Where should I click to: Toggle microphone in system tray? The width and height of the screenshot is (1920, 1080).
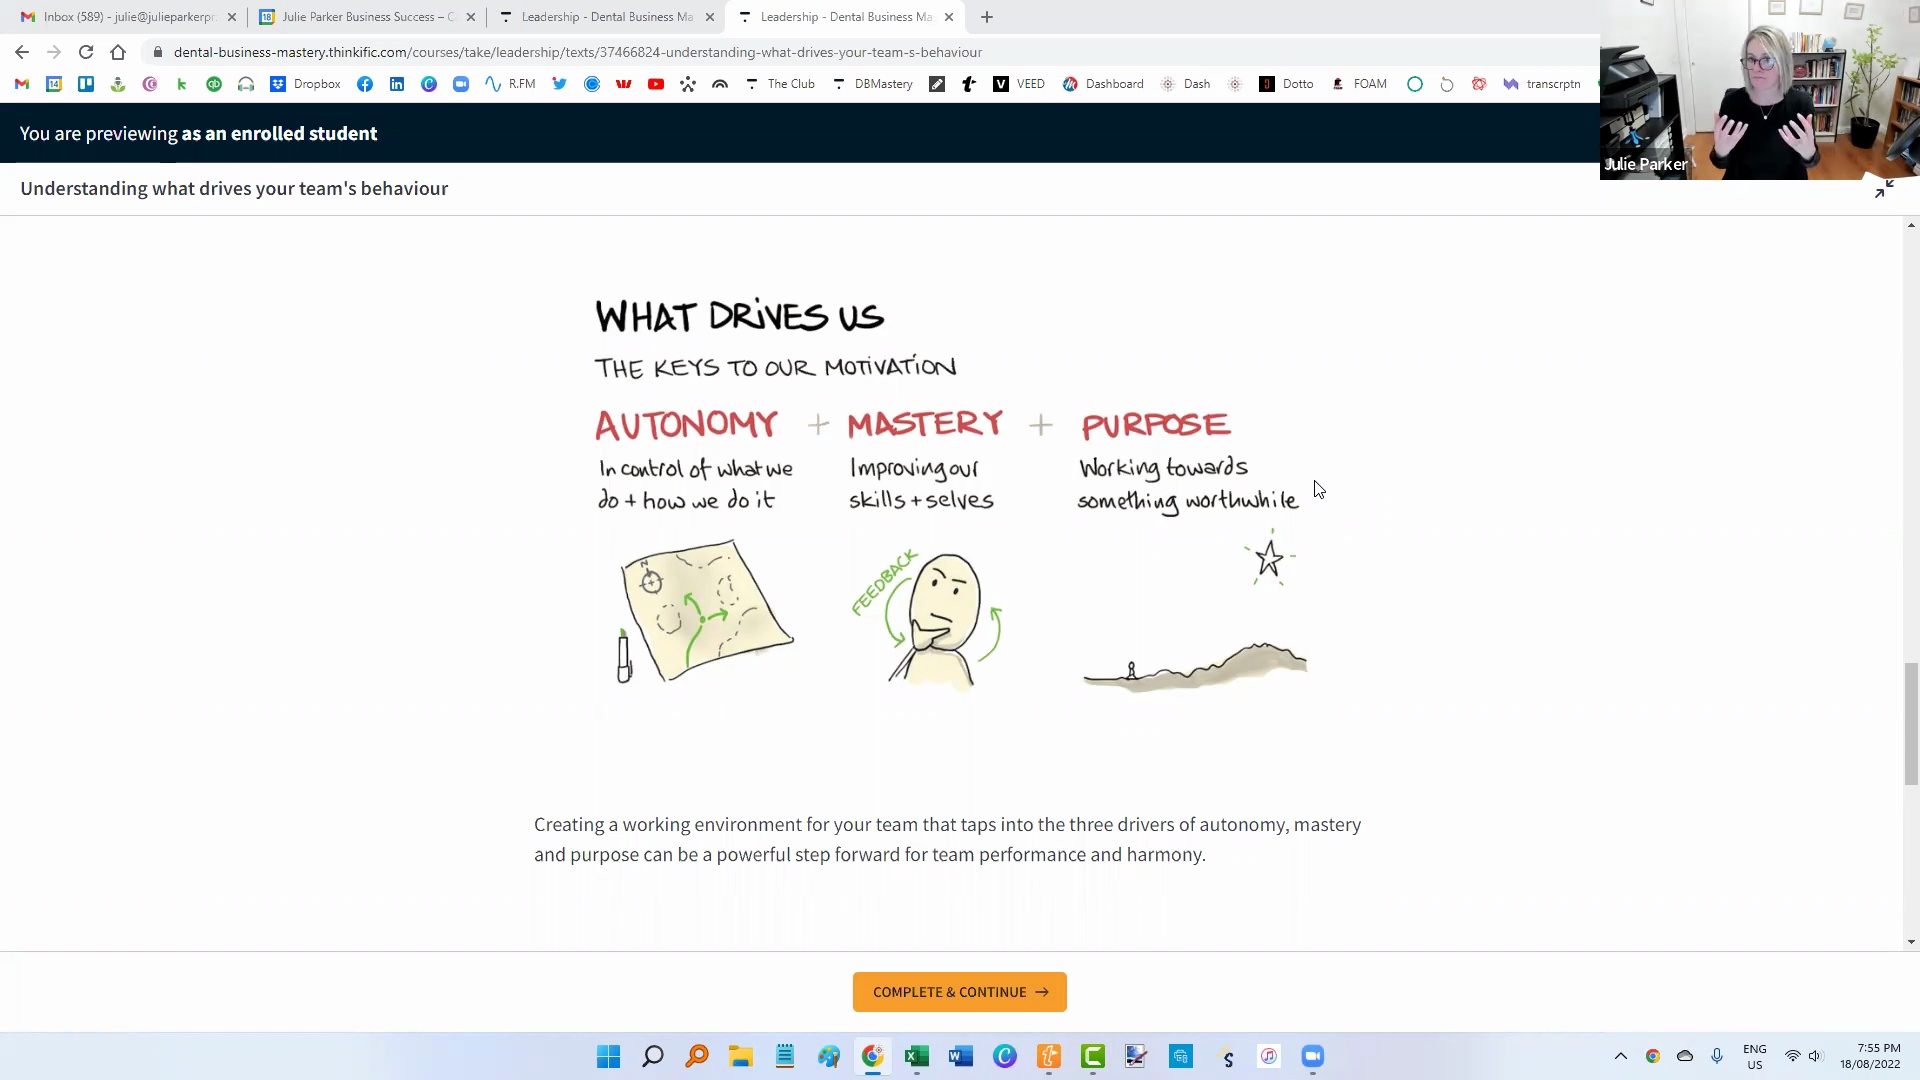pyautogui.click(x=1717, y=1056)
